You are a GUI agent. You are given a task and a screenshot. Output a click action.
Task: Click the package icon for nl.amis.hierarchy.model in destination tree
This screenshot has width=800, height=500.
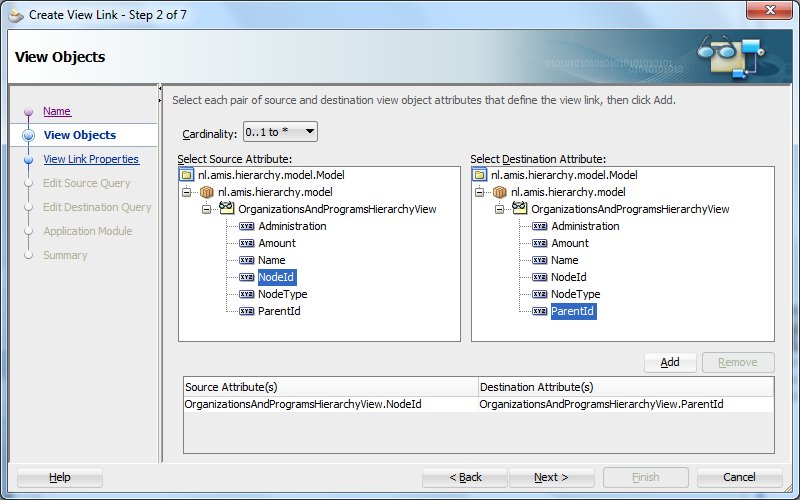[x=499, y=192]
